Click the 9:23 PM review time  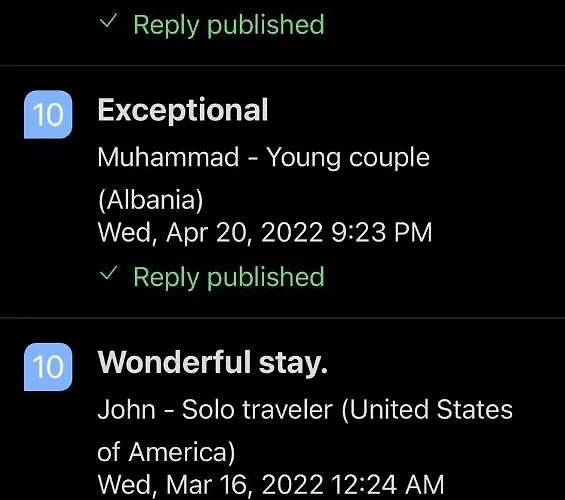click(x=382, y=232)
